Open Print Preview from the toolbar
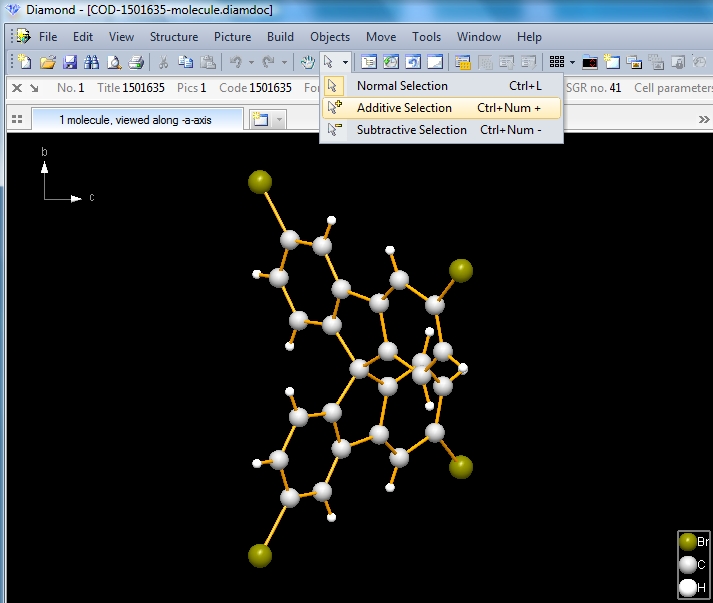The height and width of the screenshot is (603, 713). [x=114, y=62]
